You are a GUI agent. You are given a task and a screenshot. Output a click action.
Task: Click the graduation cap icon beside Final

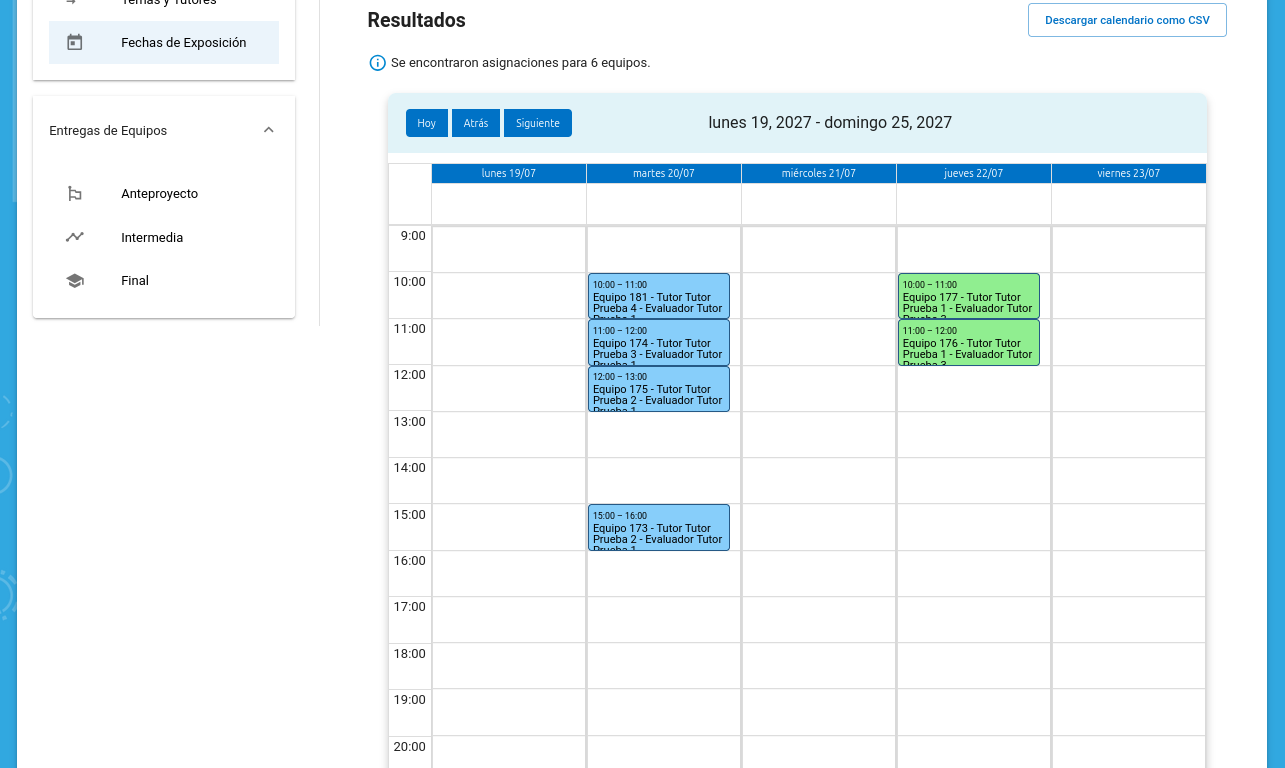[x=74, y=281]
